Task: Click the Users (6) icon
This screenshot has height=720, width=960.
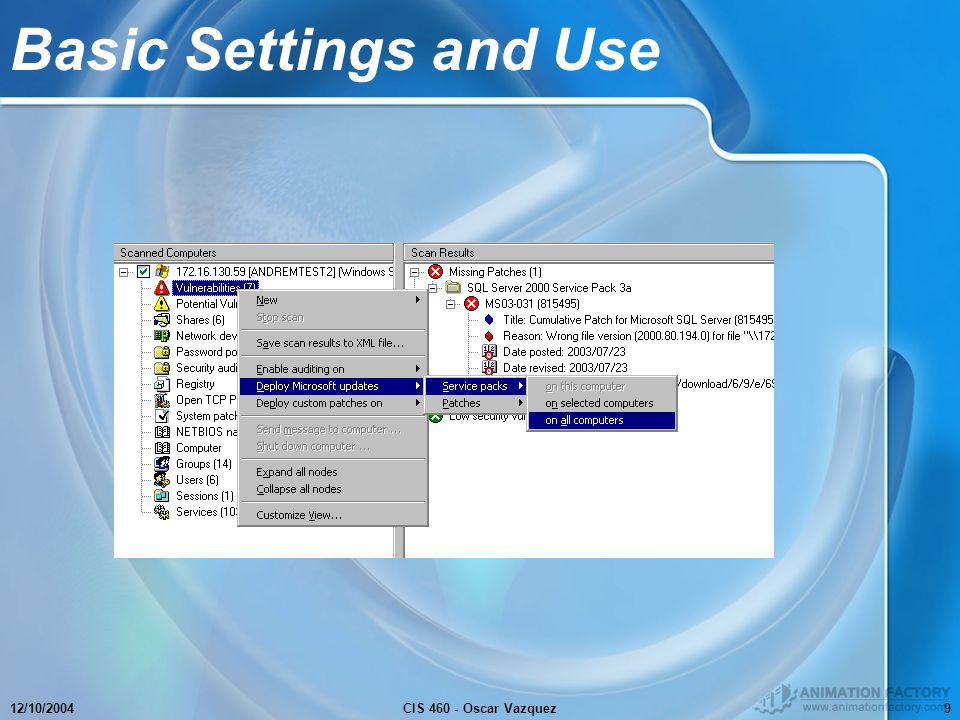Action: click(162, 479)
